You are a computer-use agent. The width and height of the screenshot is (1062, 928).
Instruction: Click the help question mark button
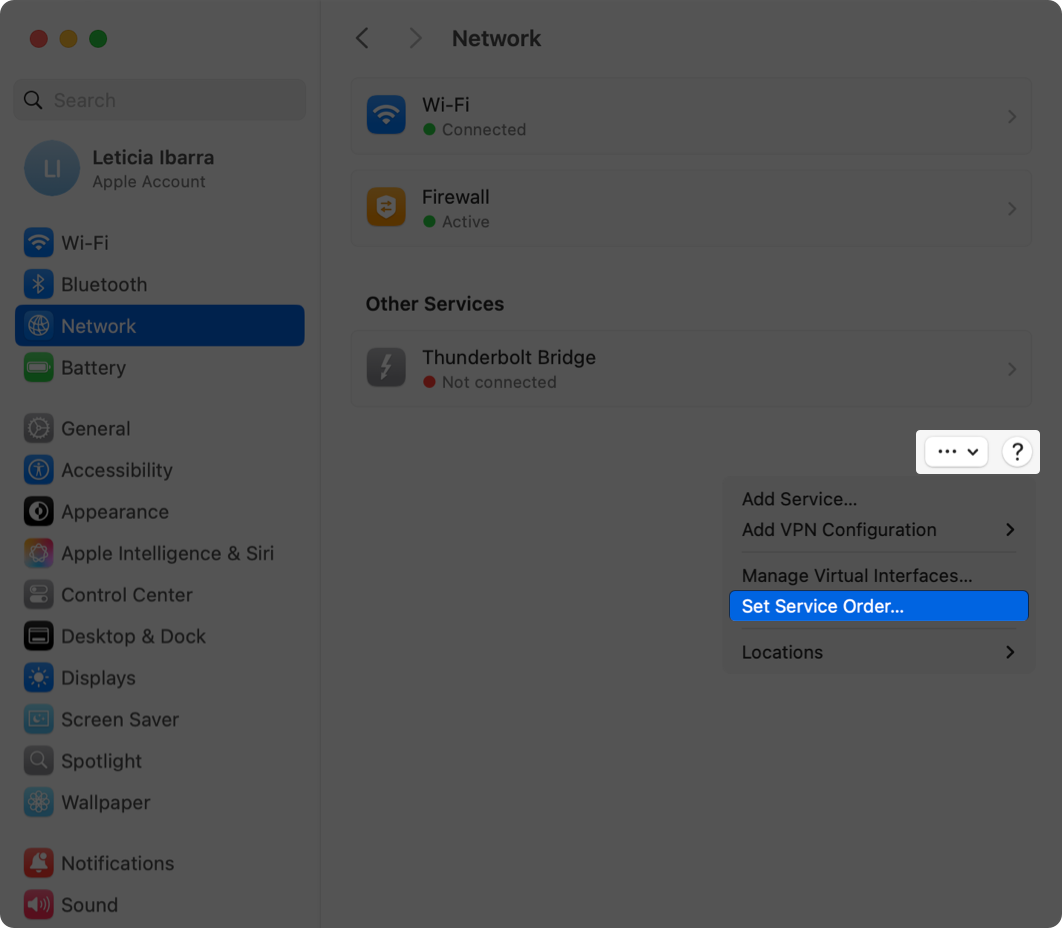[x=1016, y=452]
